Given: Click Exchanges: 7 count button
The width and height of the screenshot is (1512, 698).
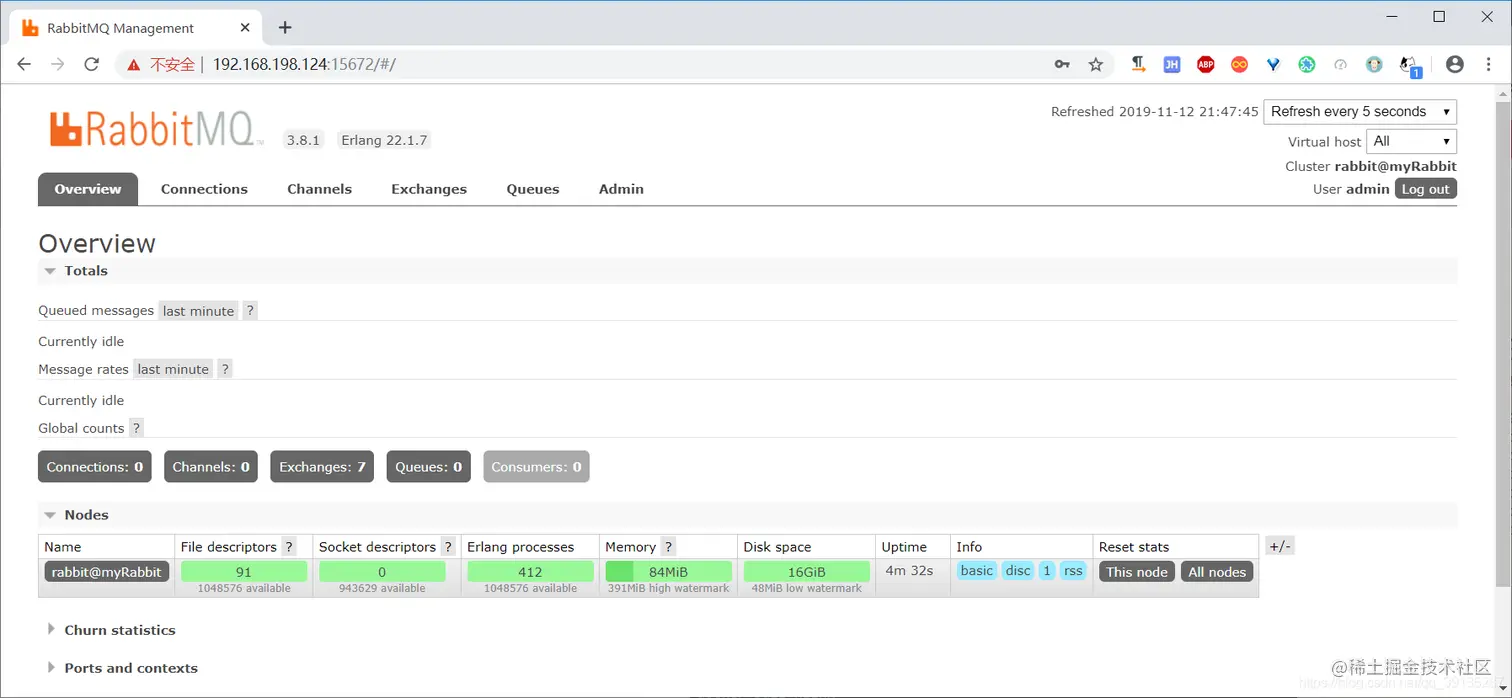Looking at the screenshot, I should coord(322,467).
